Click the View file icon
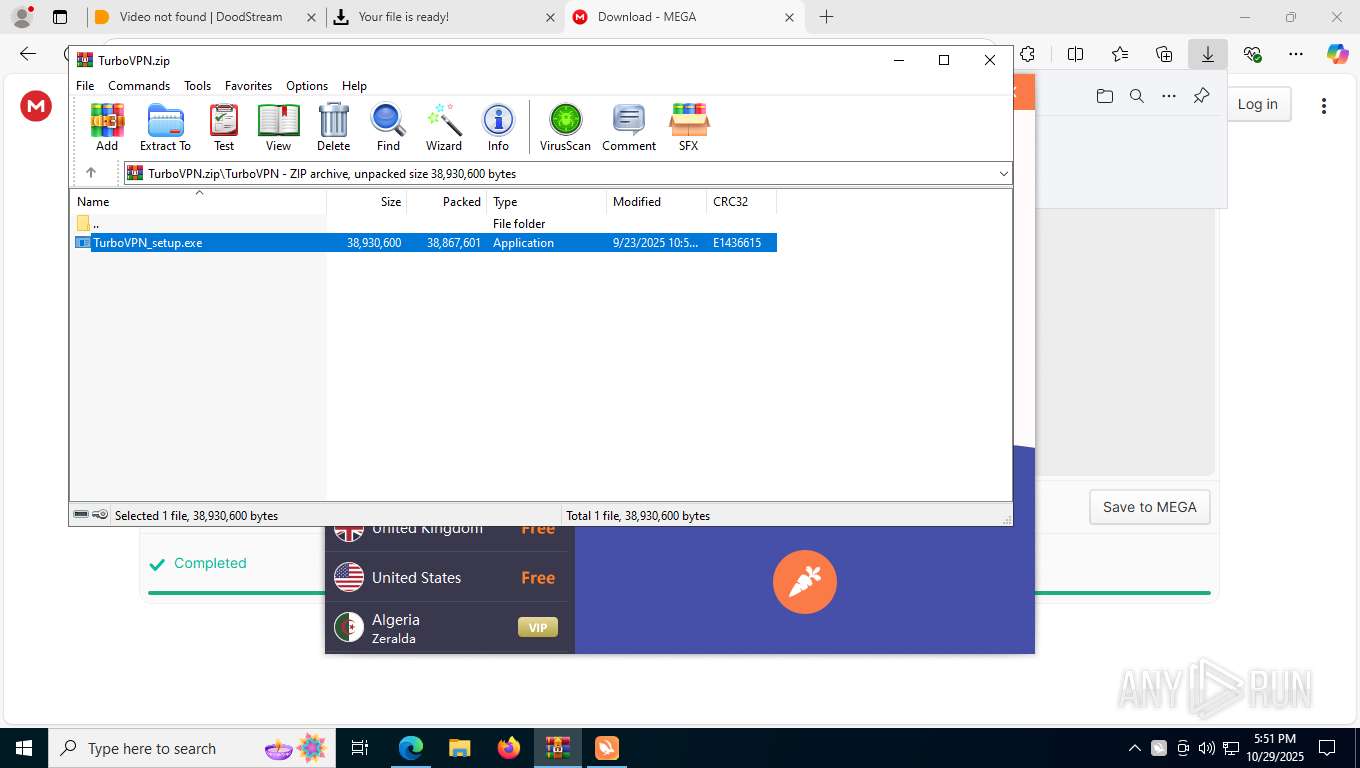This screenshot has width=1360, height=768. [278, 127]
